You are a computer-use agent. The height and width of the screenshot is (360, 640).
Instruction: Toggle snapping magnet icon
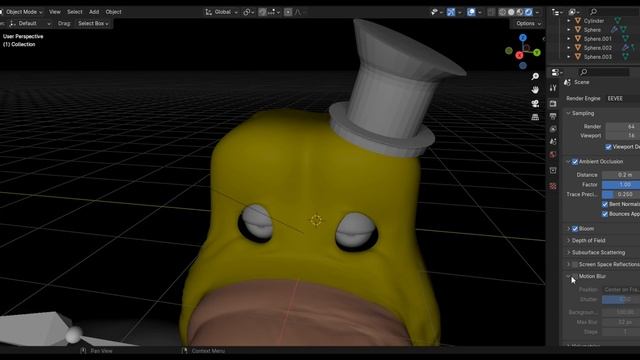click(262, 12)
